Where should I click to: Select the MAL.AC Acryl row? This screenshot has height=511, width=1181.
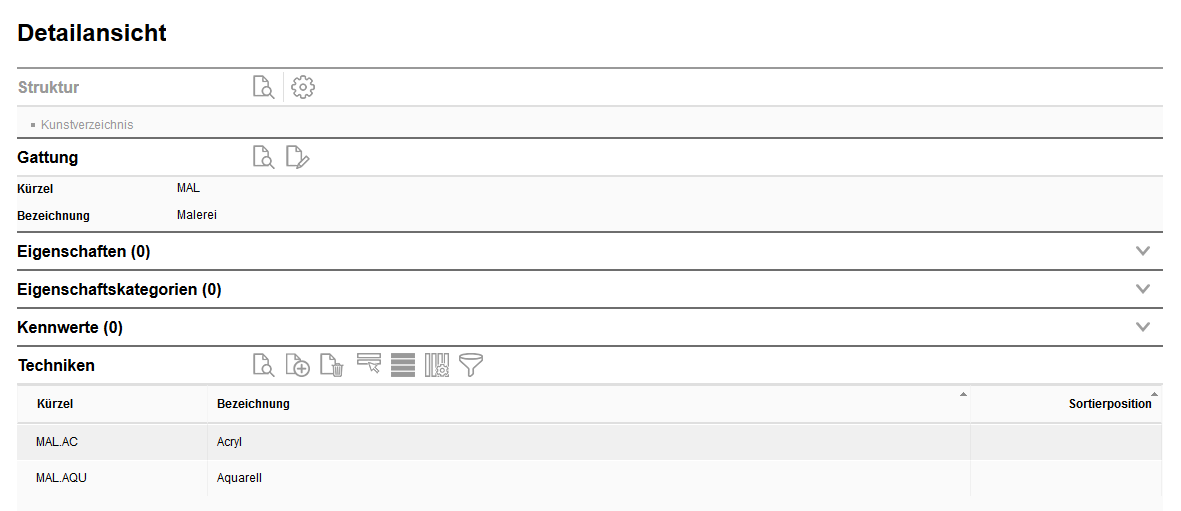[229, 441]
